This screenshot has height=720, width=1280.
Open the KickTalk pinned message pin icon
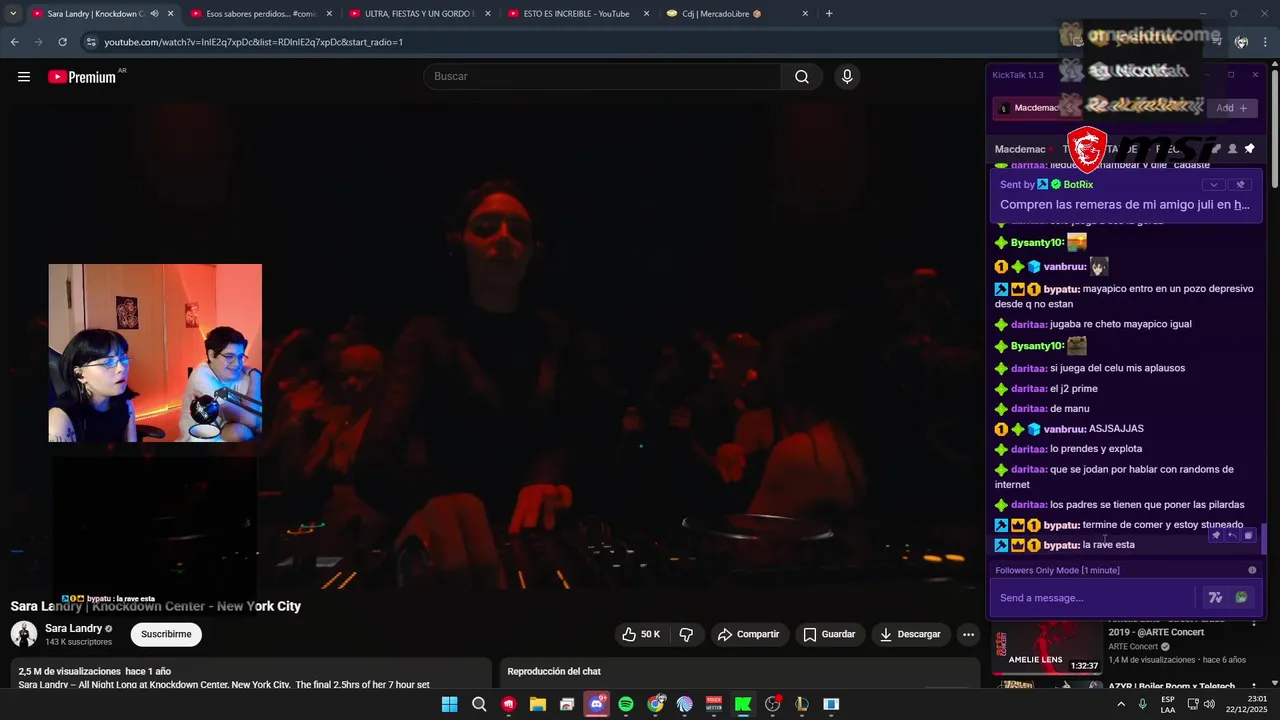click(x=1249, y=149)
